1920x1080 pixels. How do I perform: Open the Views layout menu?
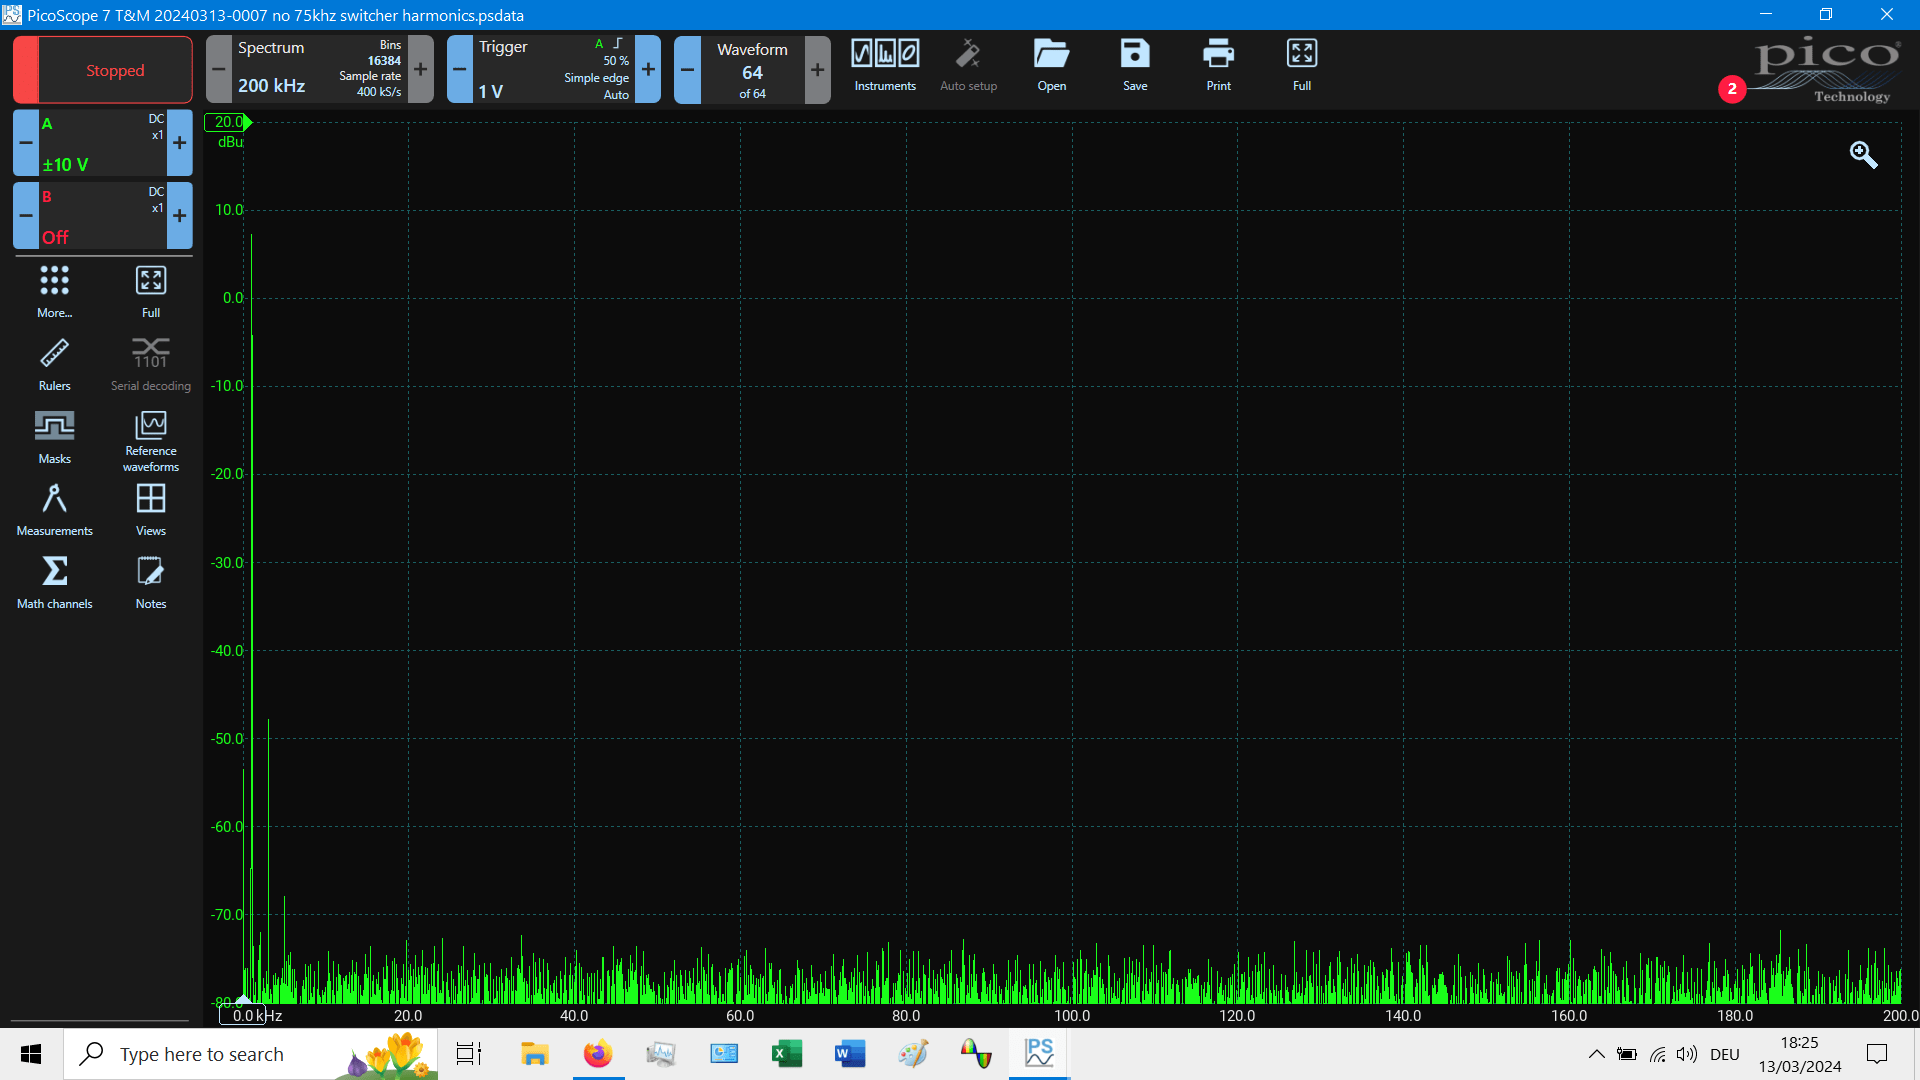[x=151, y=509]
